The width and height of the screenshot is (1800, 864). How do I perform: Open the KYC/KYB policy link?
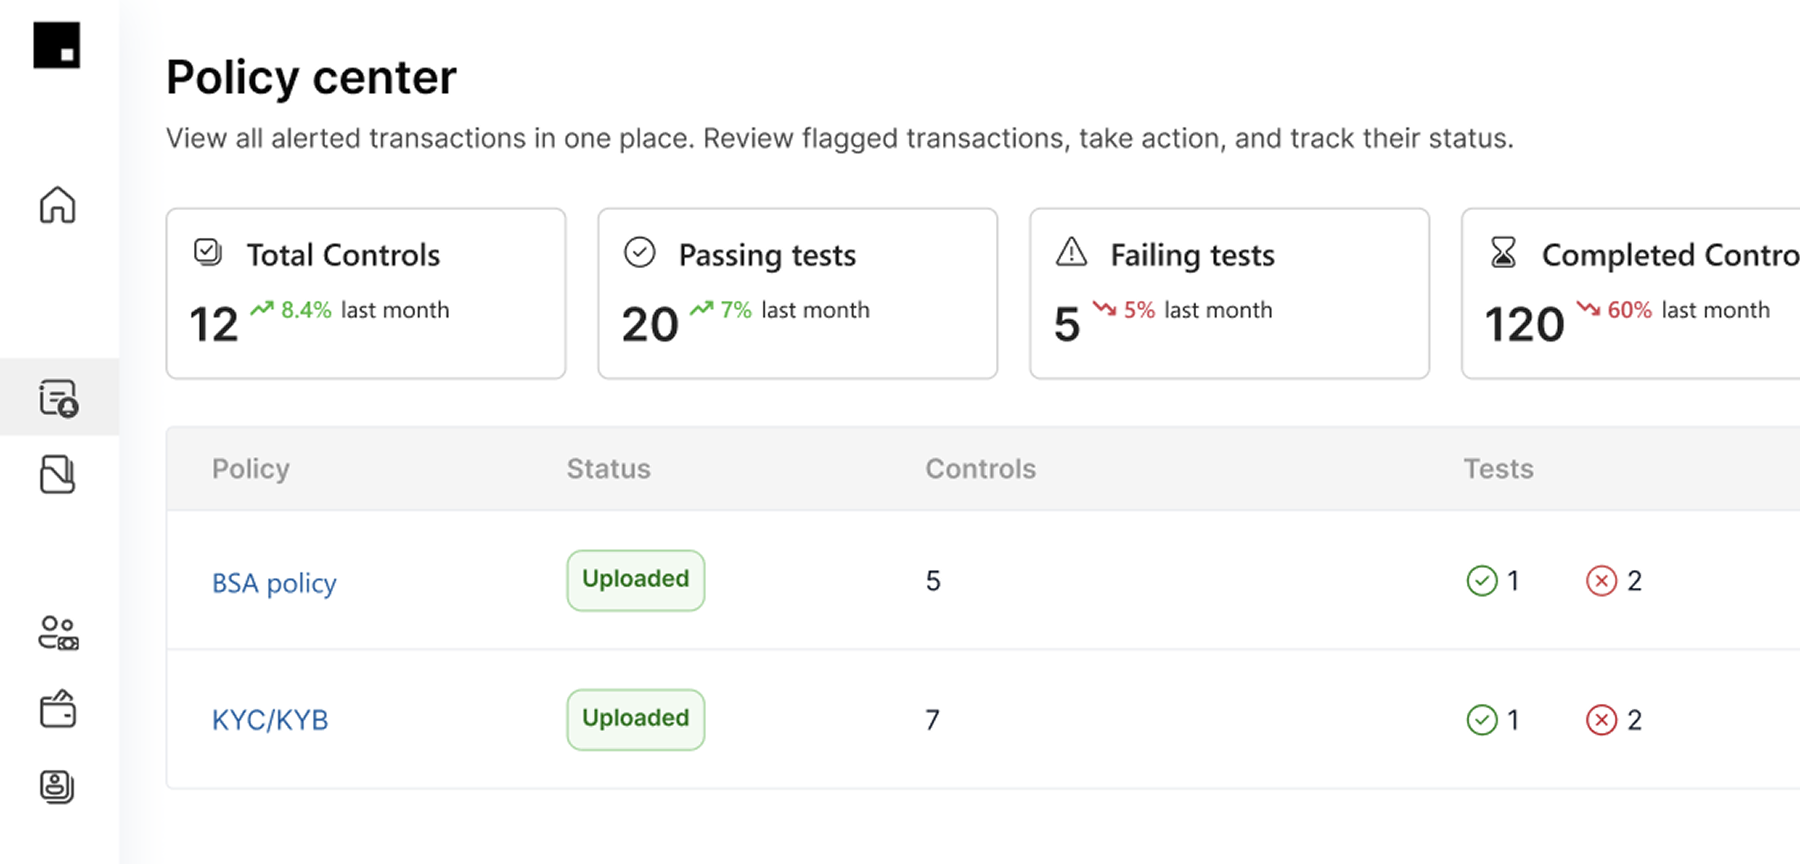270,720
